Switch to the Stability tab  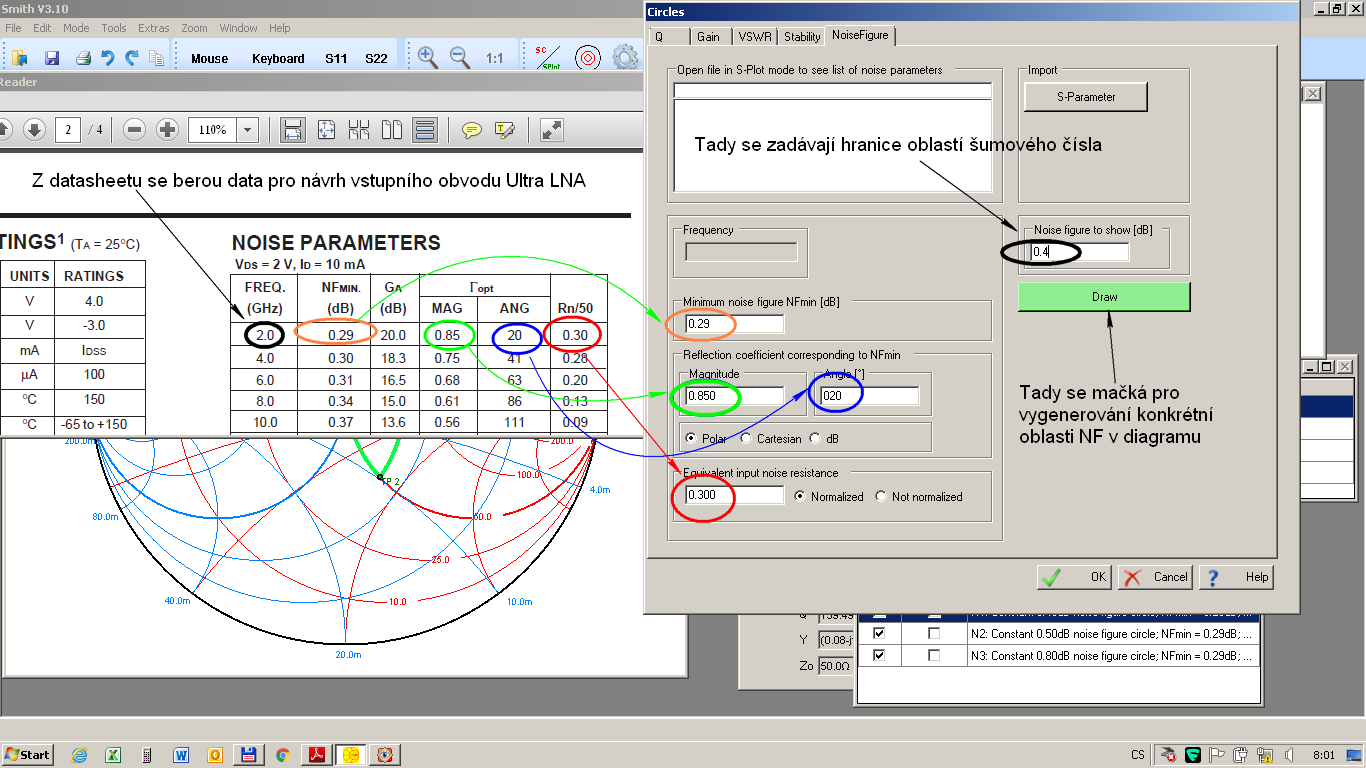[802, 37]
